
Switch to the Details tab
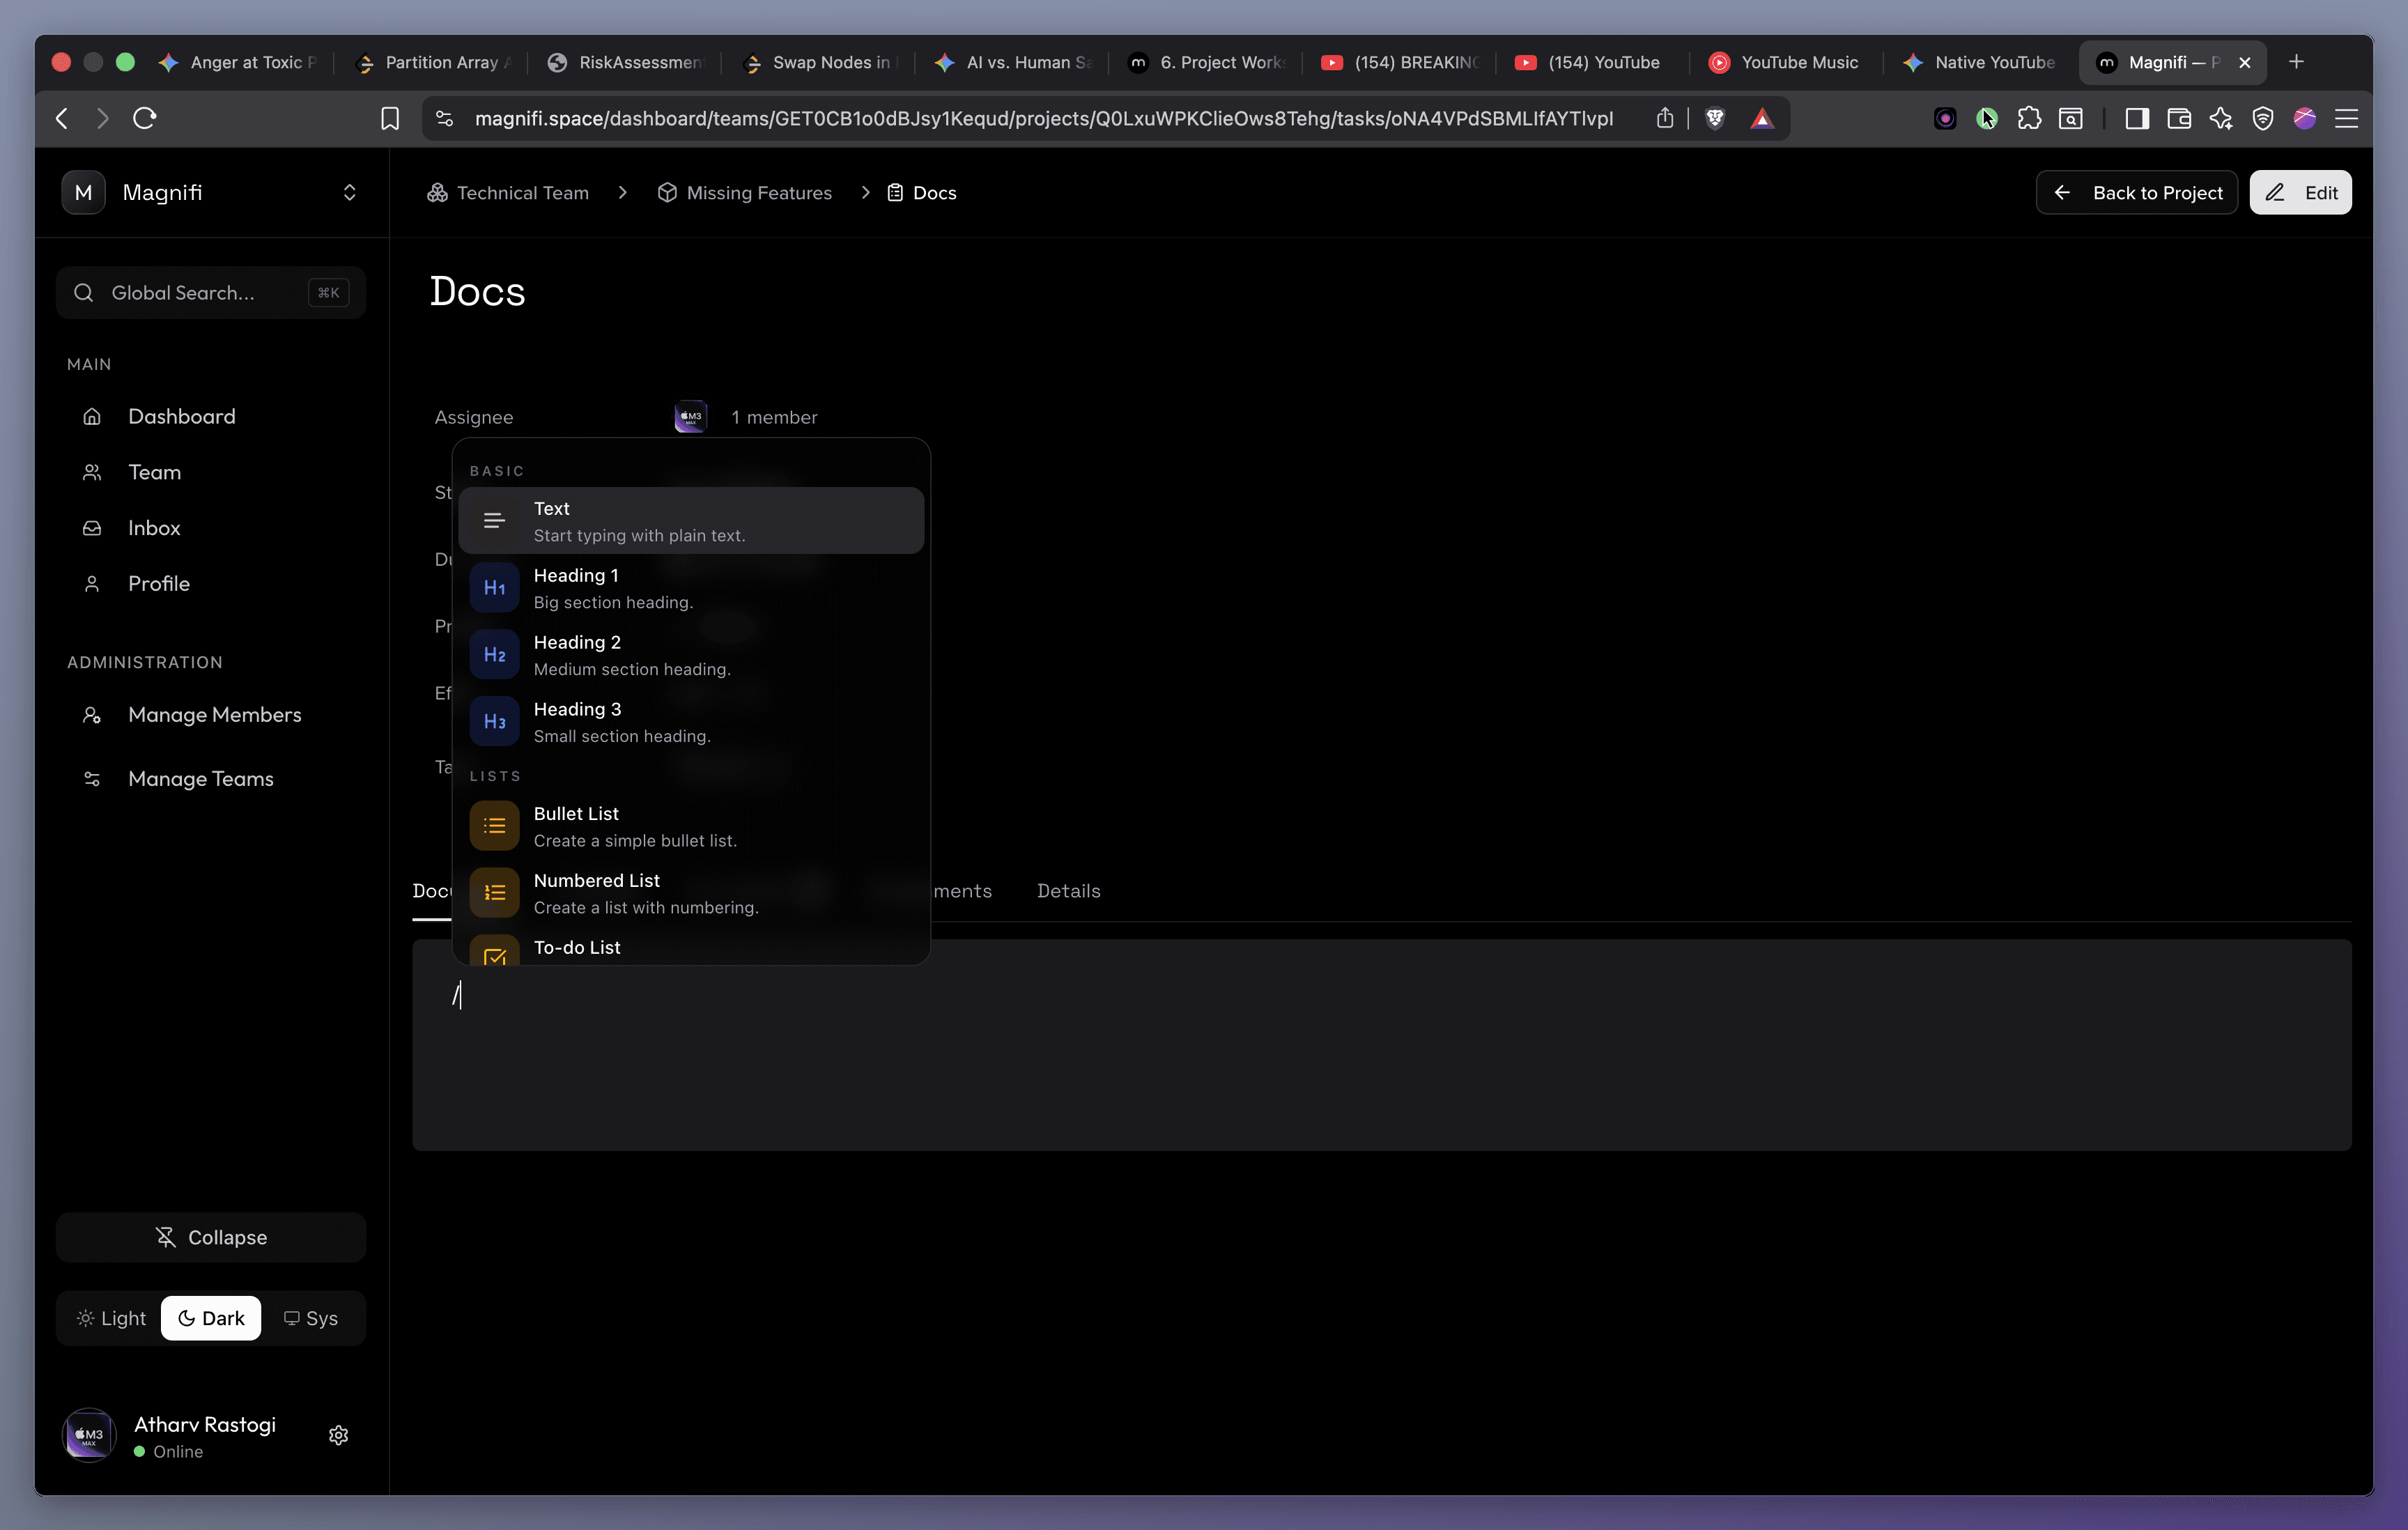click(1068, 891)
